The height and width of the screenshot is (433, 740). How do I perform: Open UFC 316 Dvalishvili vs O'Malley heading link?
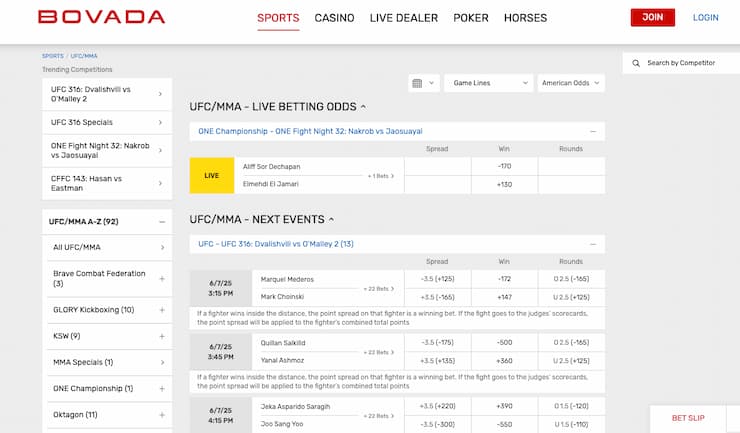pyautogui.click(x=276, y=244)
